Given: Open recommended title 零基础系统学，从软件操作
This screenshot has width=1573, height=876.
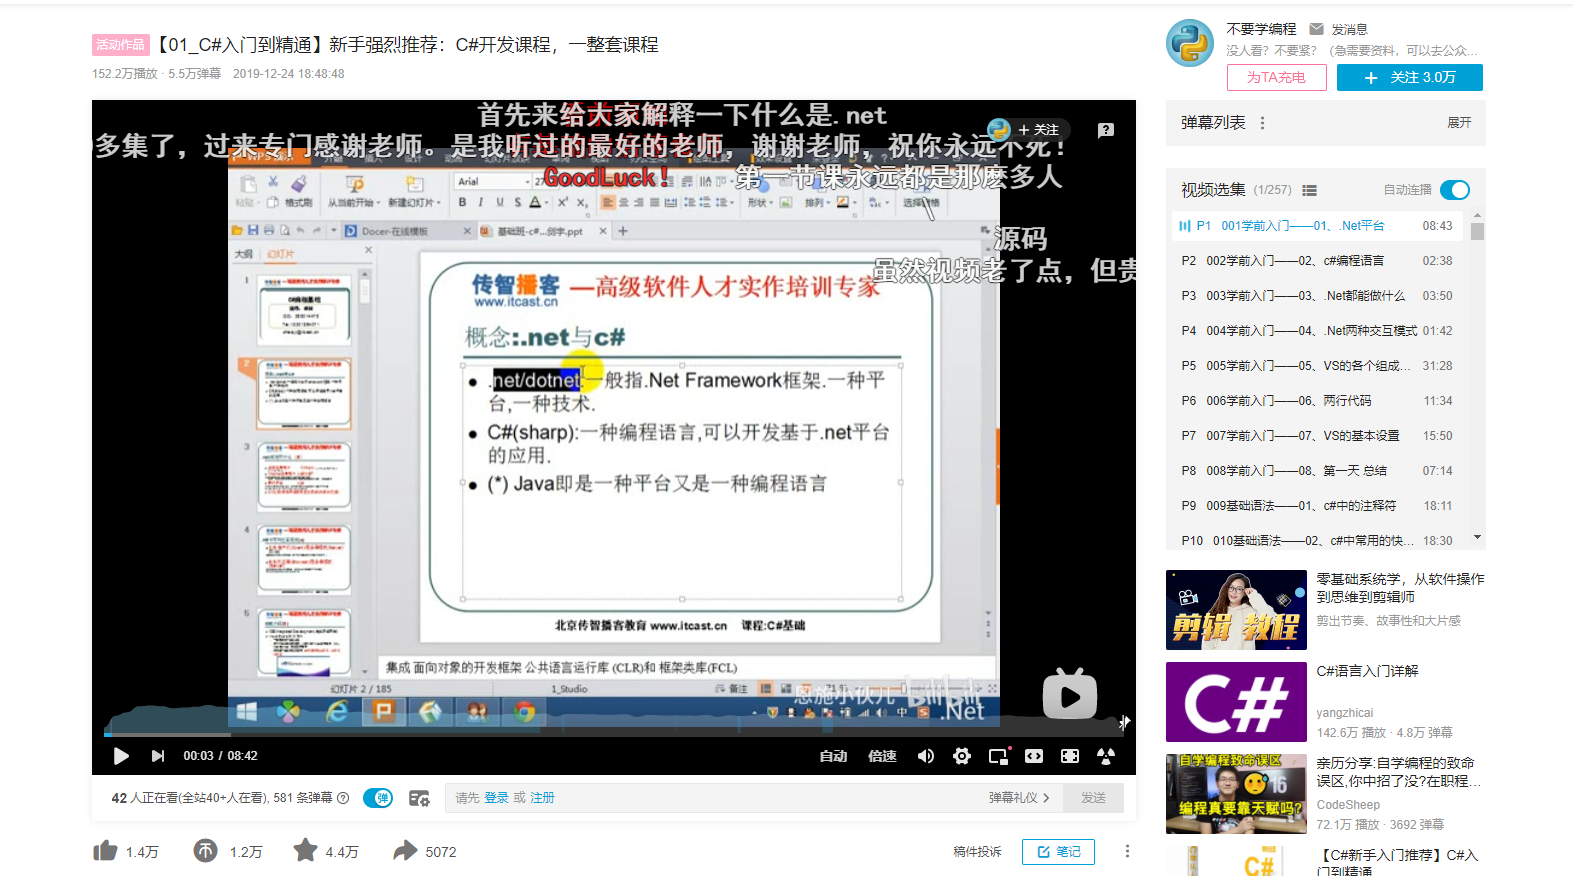Looking at the screenshot, I should pyautogui.click(x=1400, y=588).
